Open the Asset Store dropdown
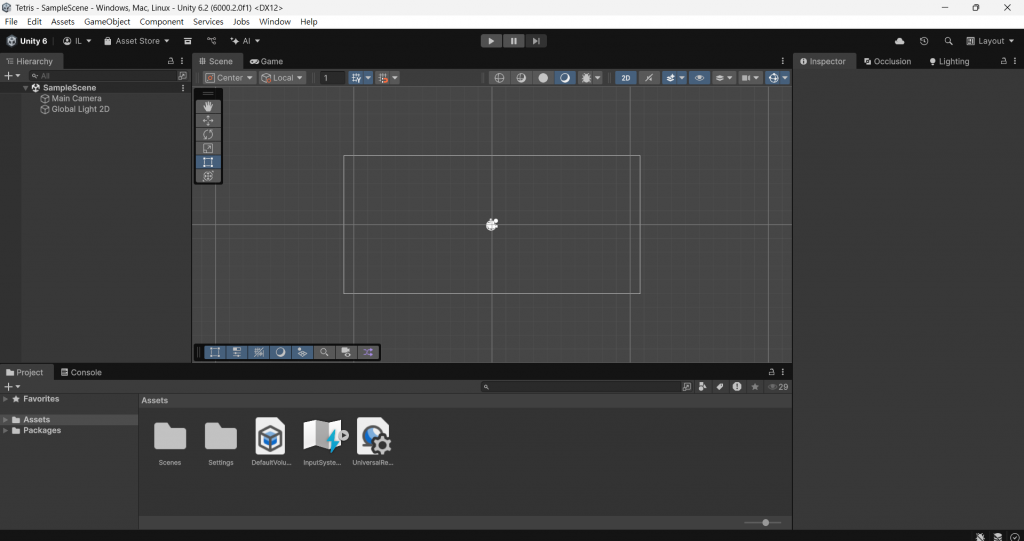Image resolution: width=1024 pixels, height=541 pixels. [x=136, y=41]
